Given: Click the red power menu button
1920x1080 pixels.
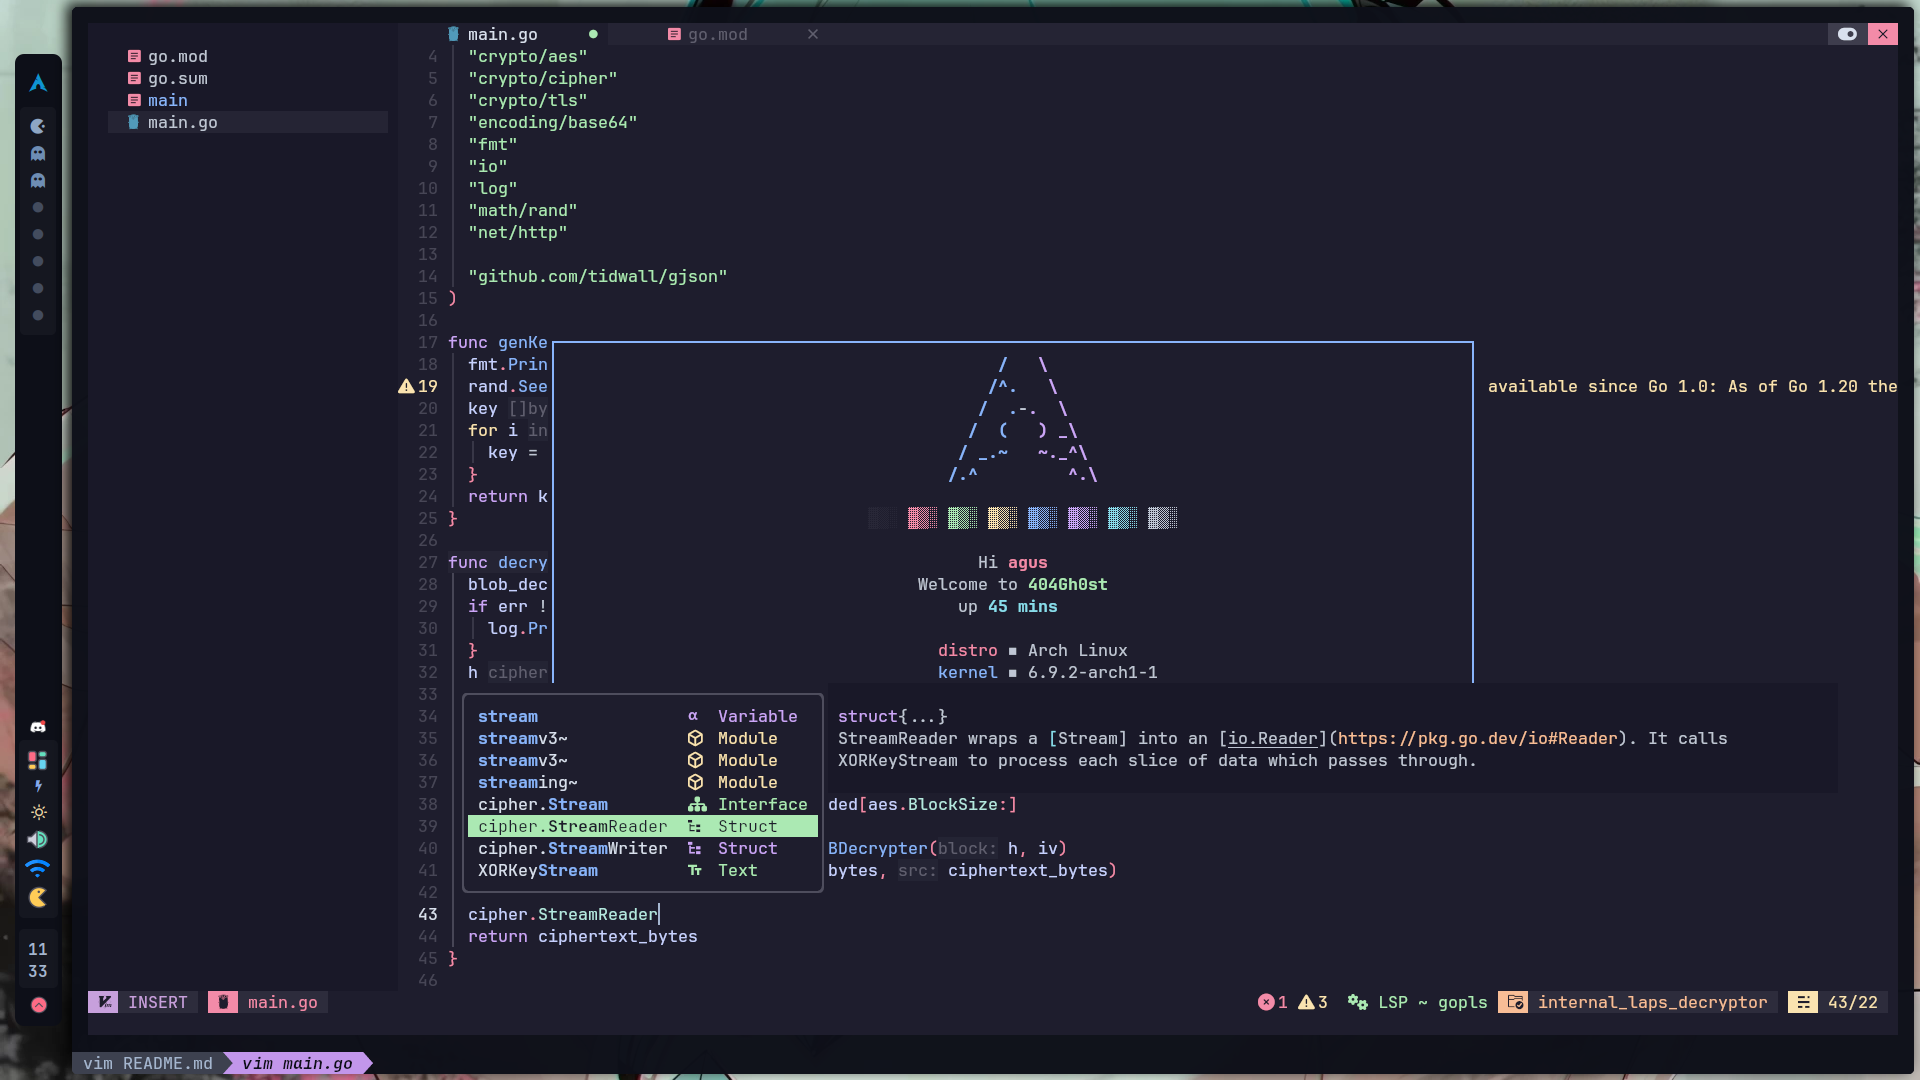Looking at the screenshot, I should (x=38, y=1005).
